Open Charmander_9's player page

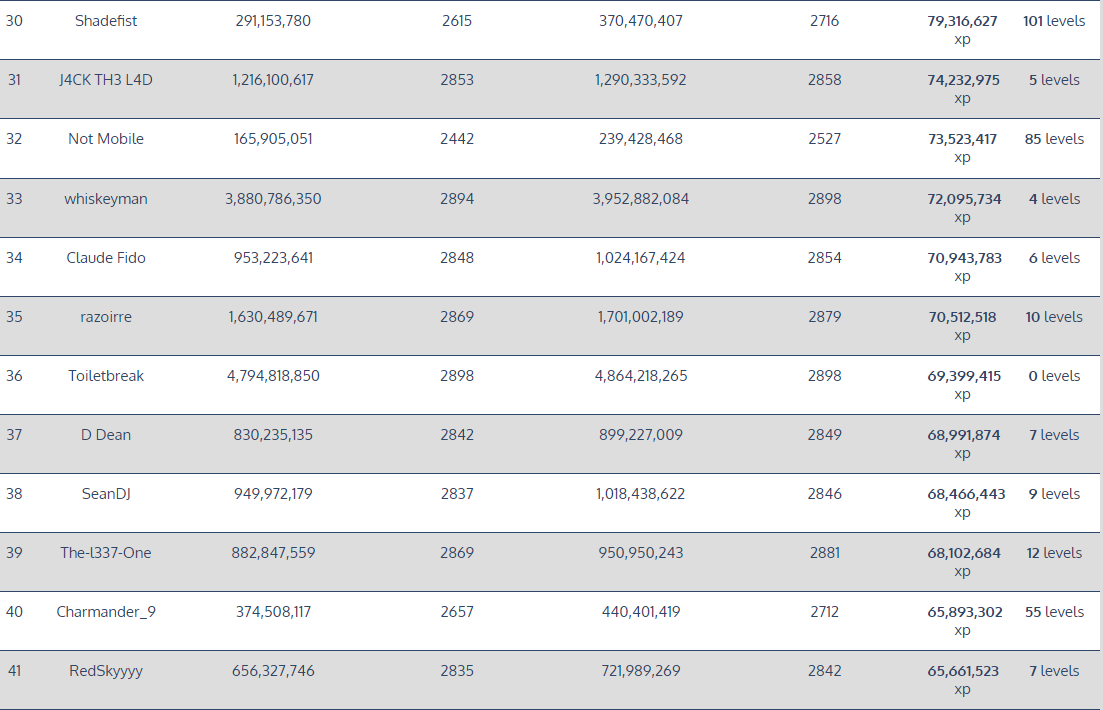click(x=106, y=612)
